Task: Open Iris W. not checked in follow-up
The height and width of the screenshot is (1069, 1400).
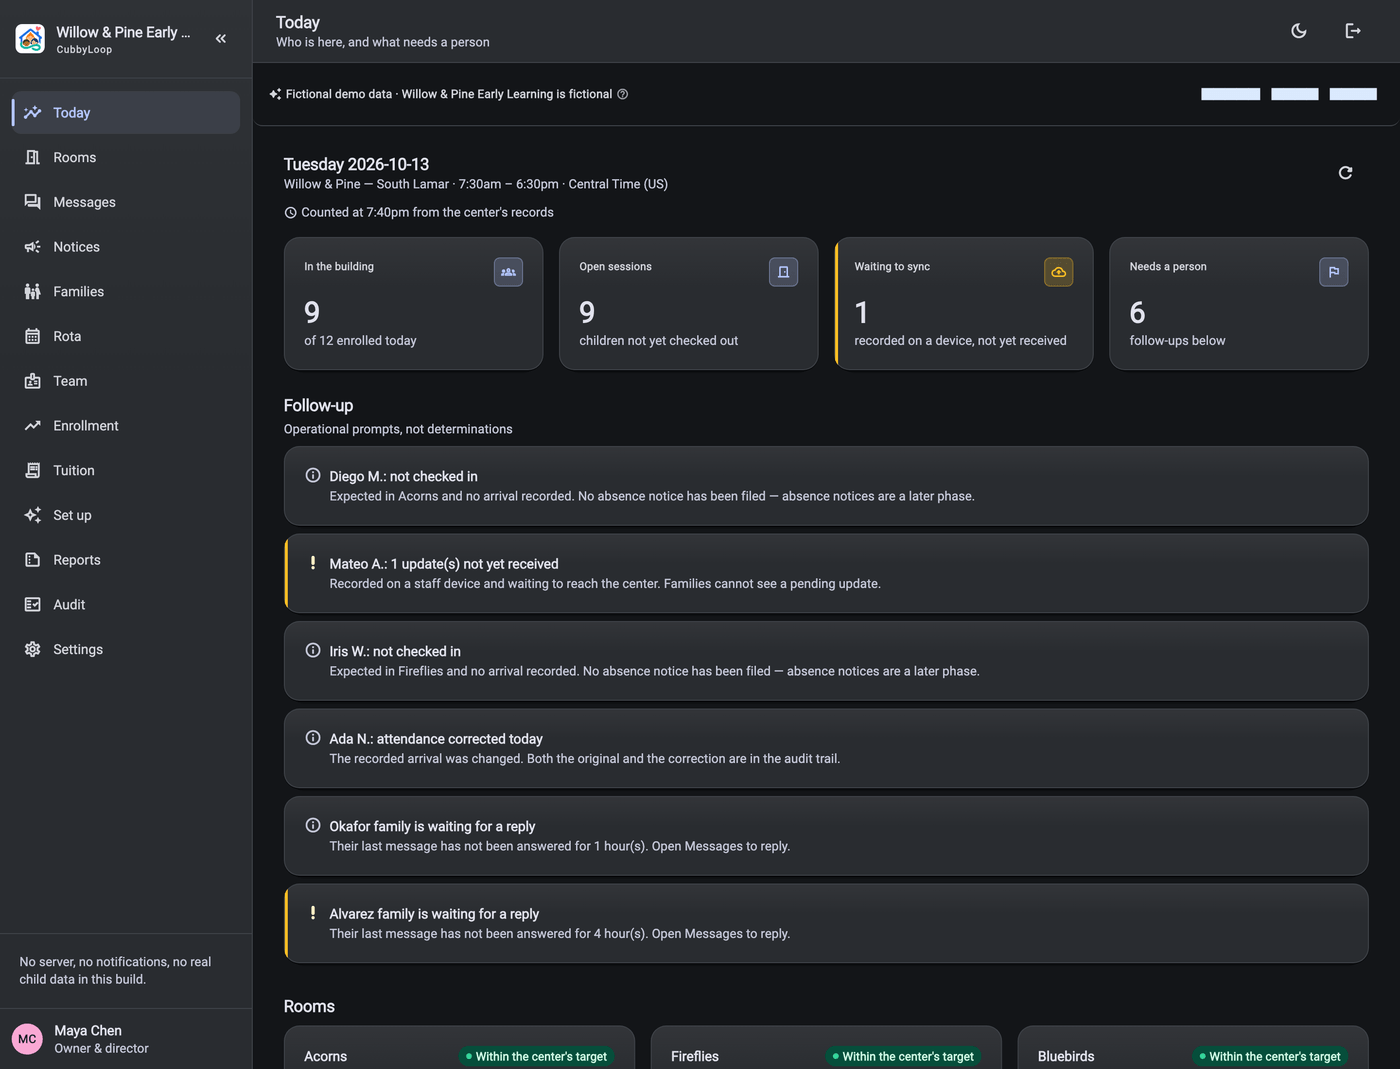Action: tap(826, 661)
